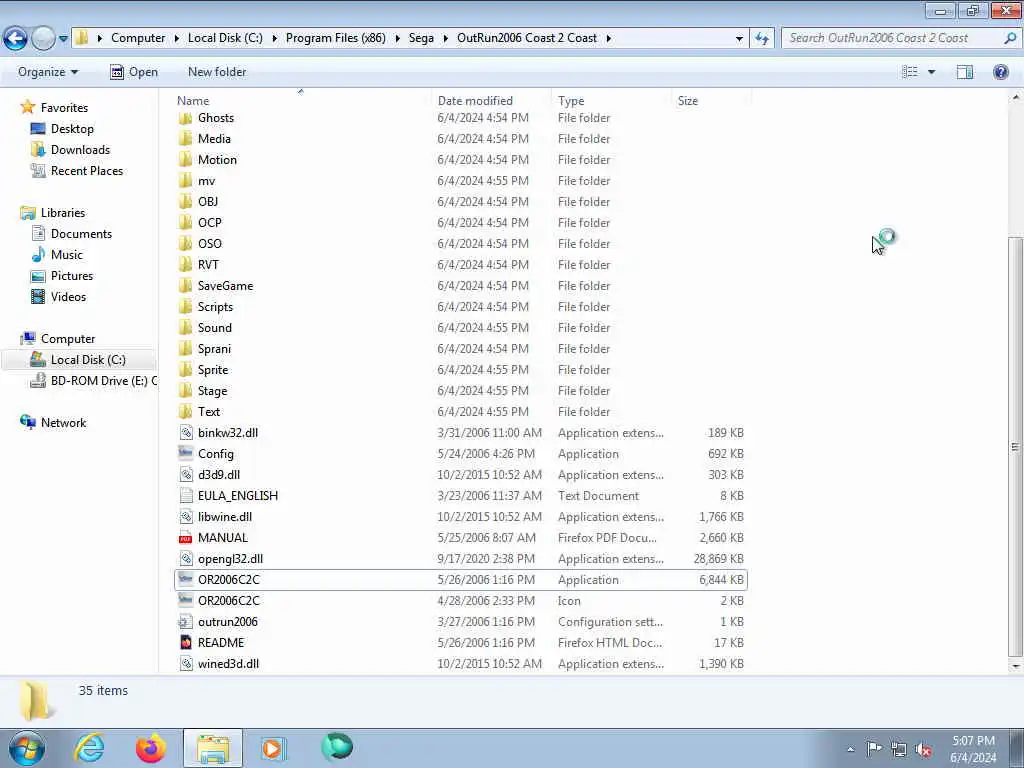Click the Forward navigation arrow

pyautogui.click(x=43, y=39)
